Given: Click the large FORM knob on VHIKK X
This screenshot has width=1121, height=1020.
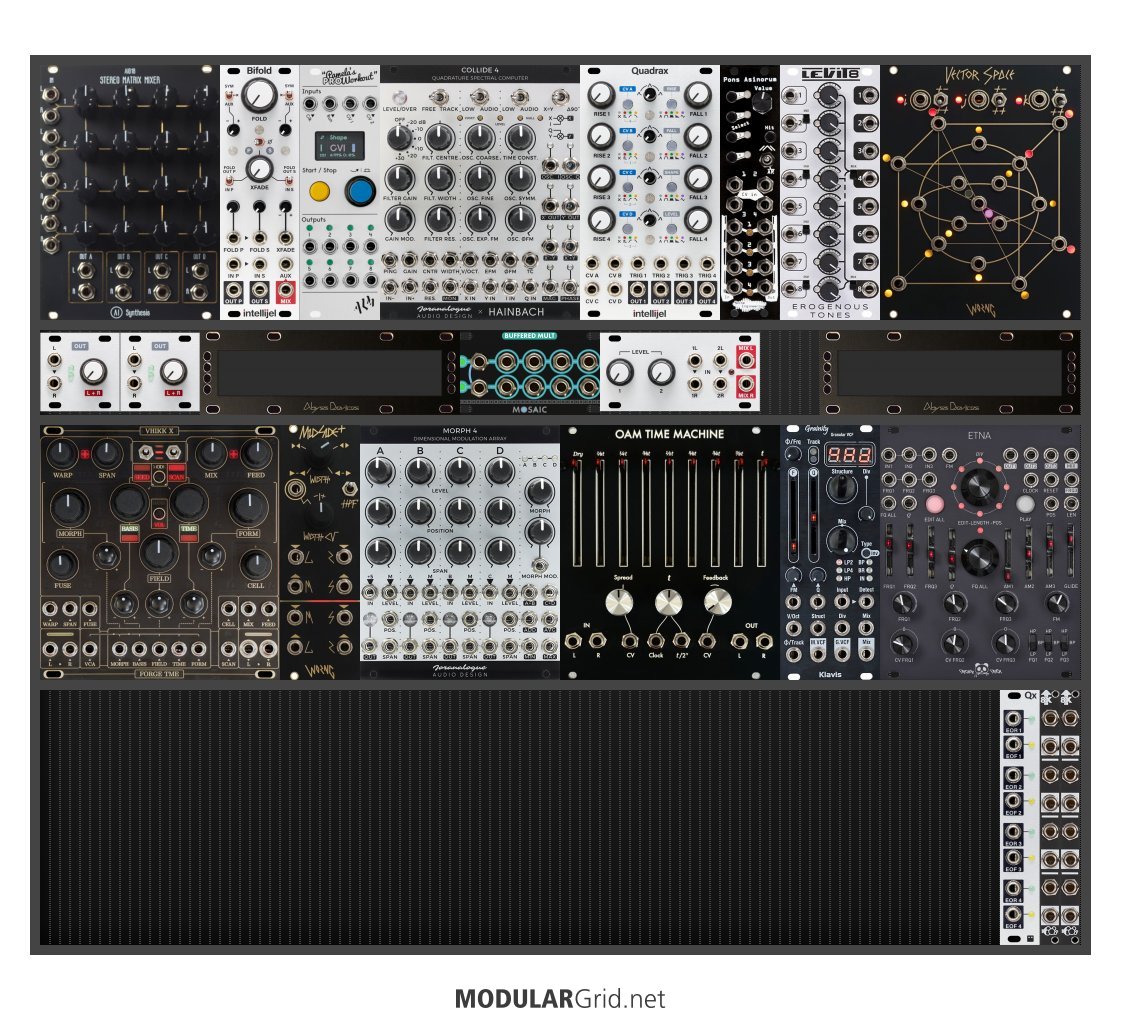Looking at the screenshot, I should pos(248,507).
